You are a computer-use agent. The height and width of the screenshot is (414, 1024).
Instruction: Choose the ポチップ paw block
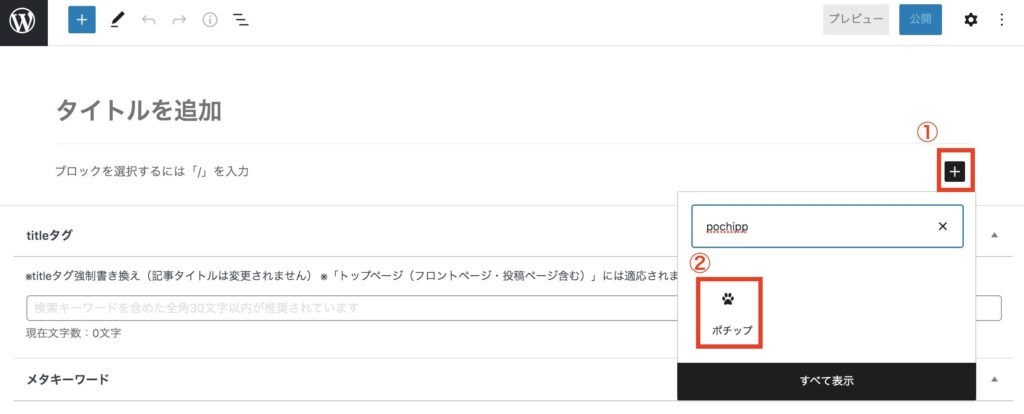click(x=729, y=312)
